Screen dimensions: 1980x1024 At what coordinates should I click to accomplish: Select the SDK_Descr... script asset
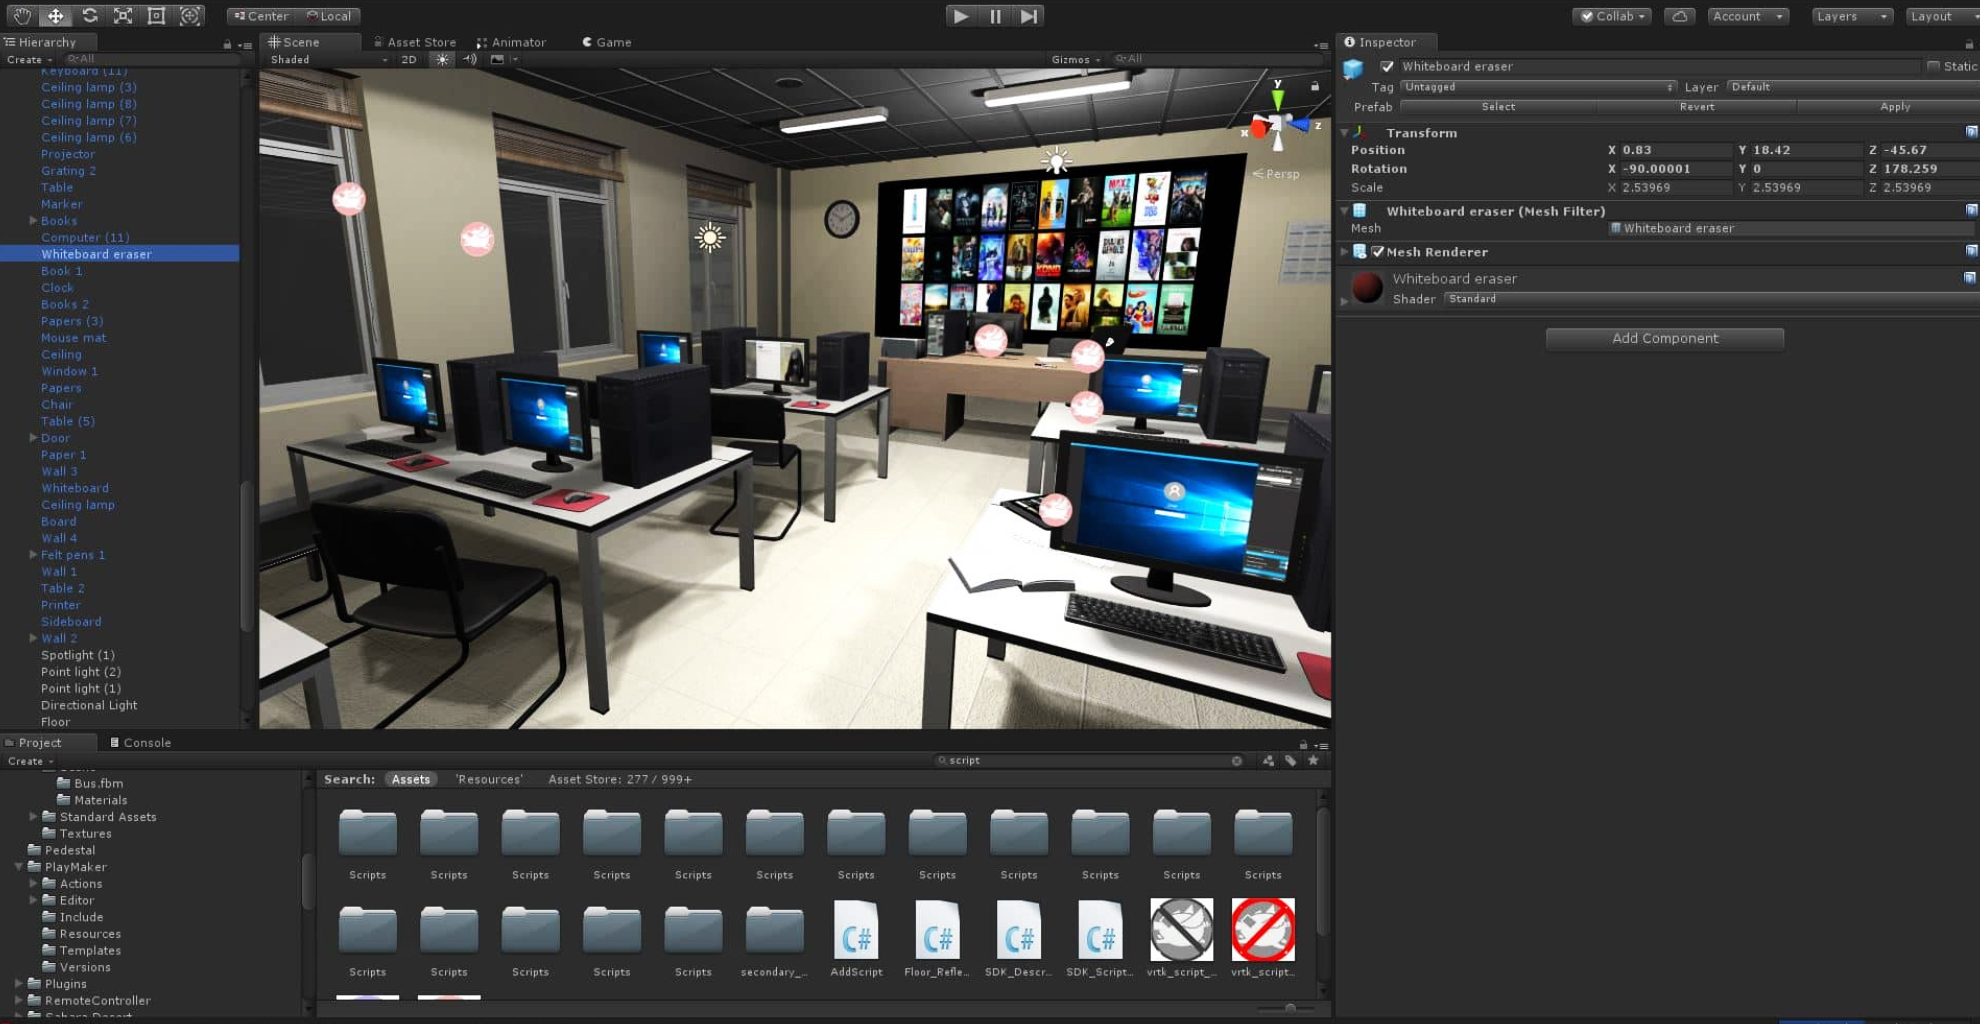1018,938
